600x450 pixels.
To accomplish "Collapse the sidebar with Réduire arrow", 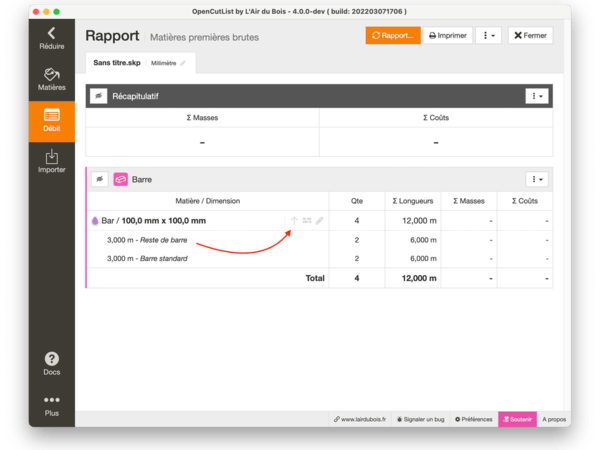I will (51, 39).
